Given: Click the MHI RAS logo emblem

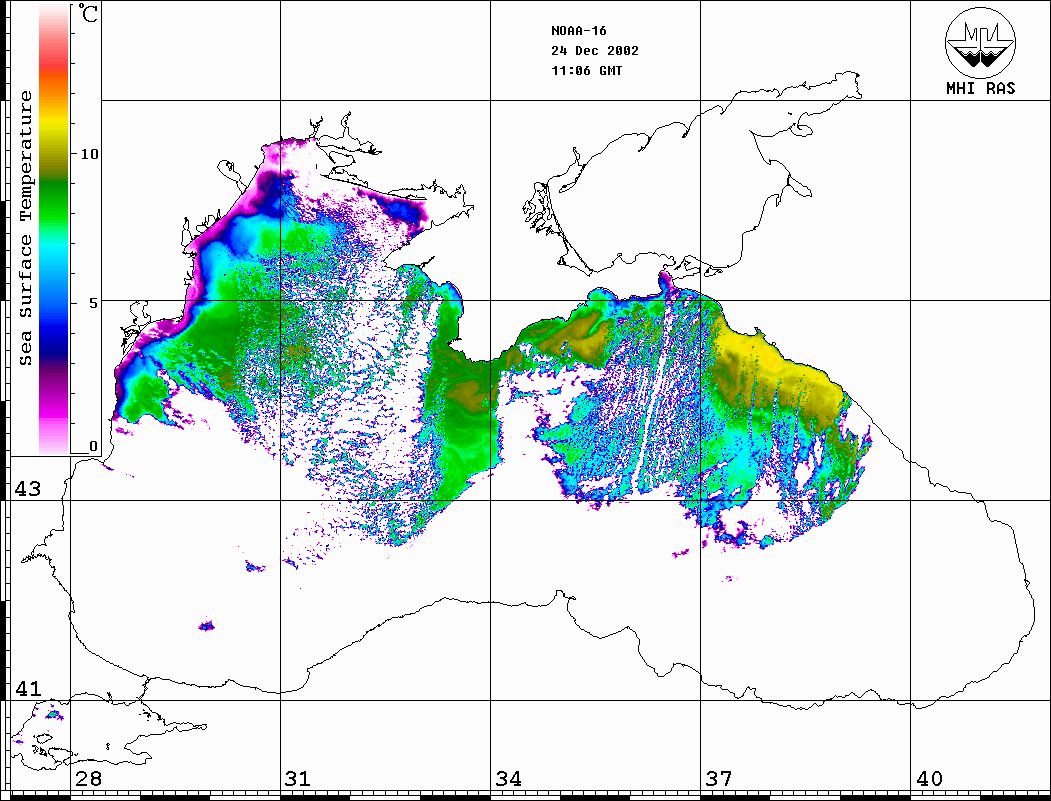Looking at the screenshot, I should [x=980, y=42].
